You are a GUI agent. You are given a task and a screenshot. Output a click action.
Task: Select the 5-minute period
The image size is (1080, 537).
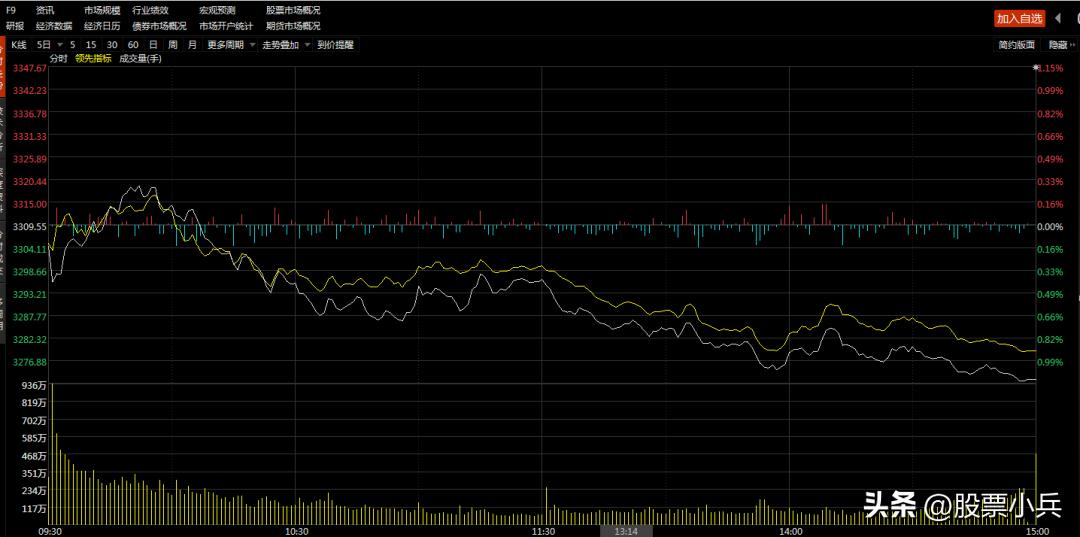[73, 45]
